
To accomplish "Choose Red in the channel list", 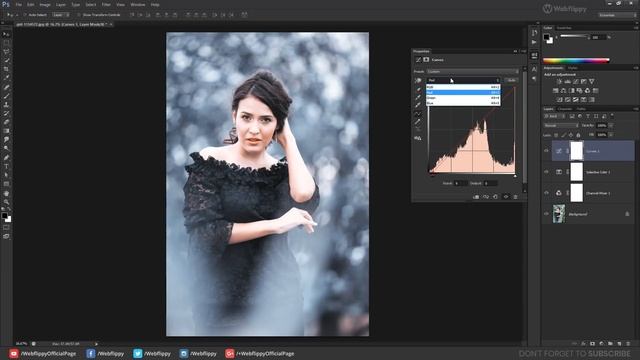I will tap(463, 93).
